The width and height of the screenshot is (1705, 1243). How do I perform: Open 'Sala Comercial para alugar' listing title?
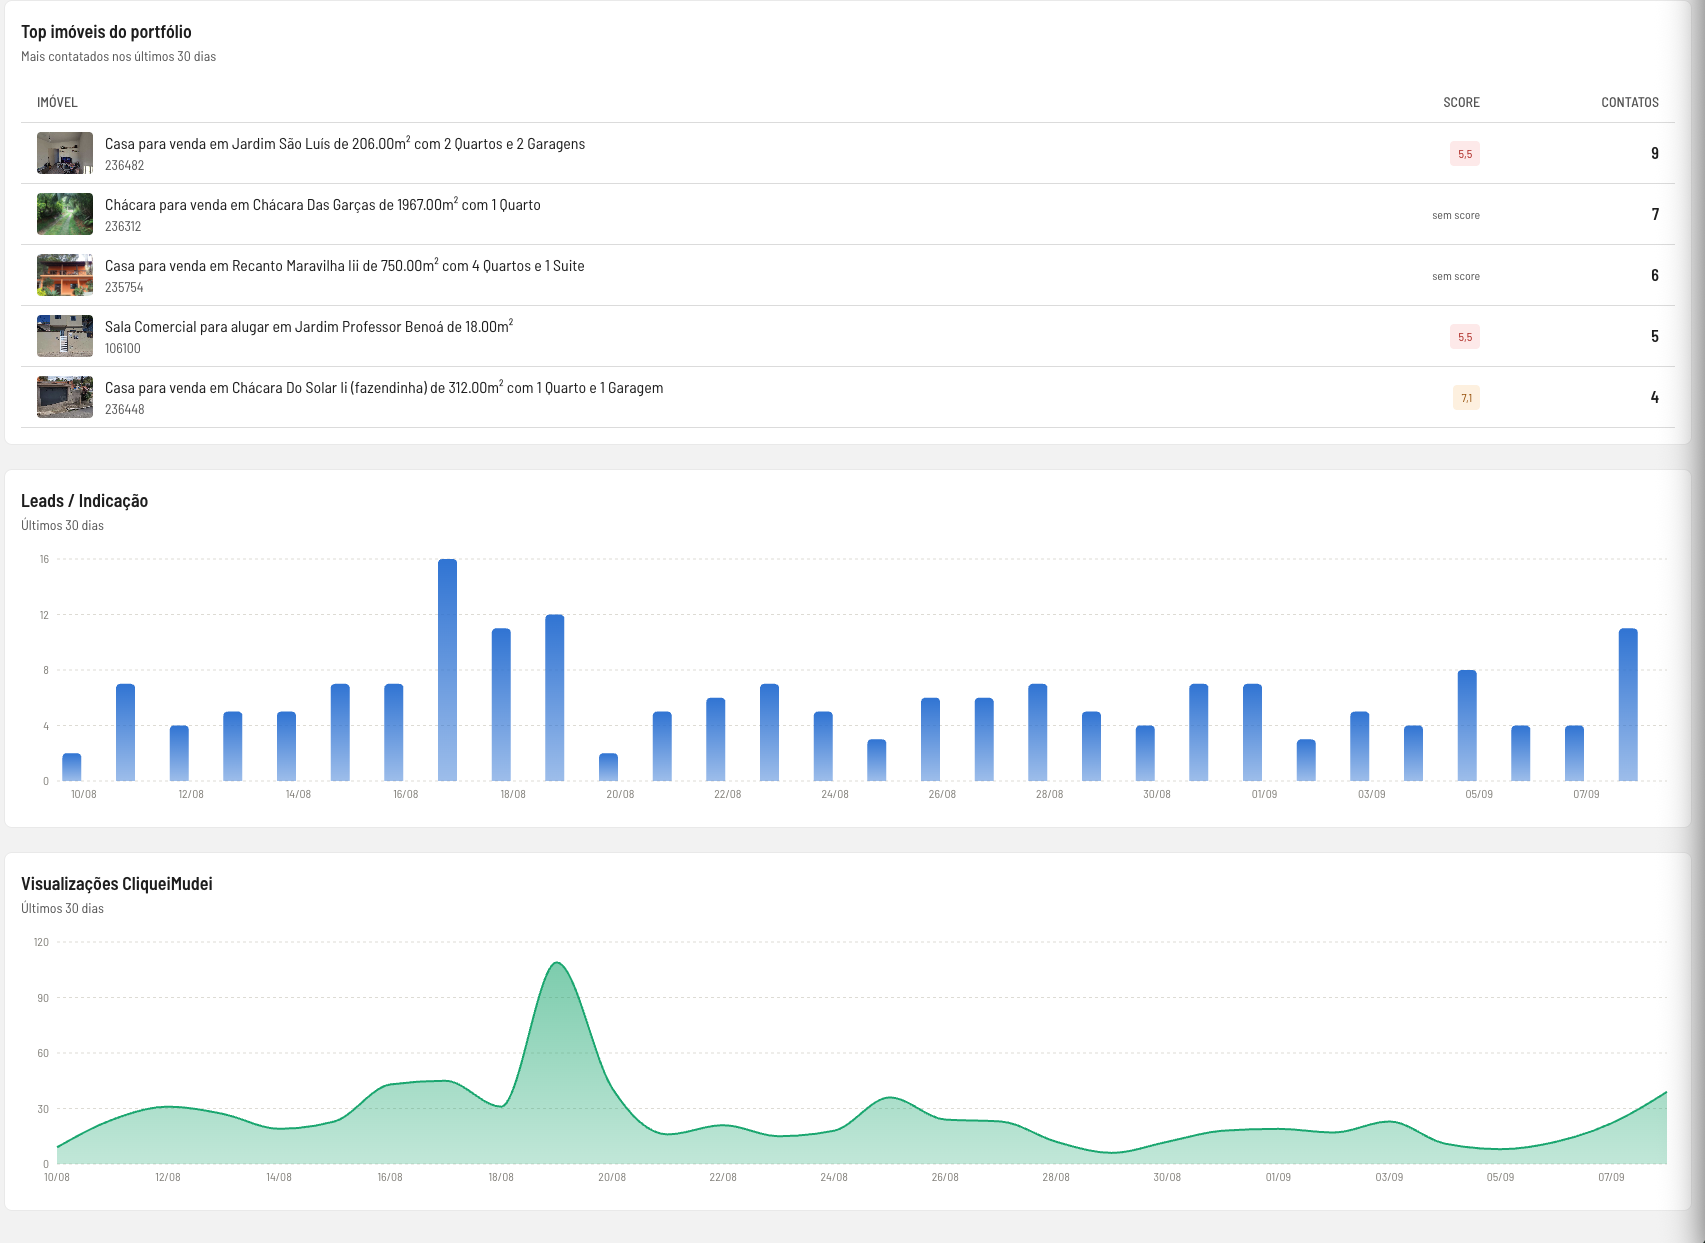pyautogui.click(x=309, y=327)
